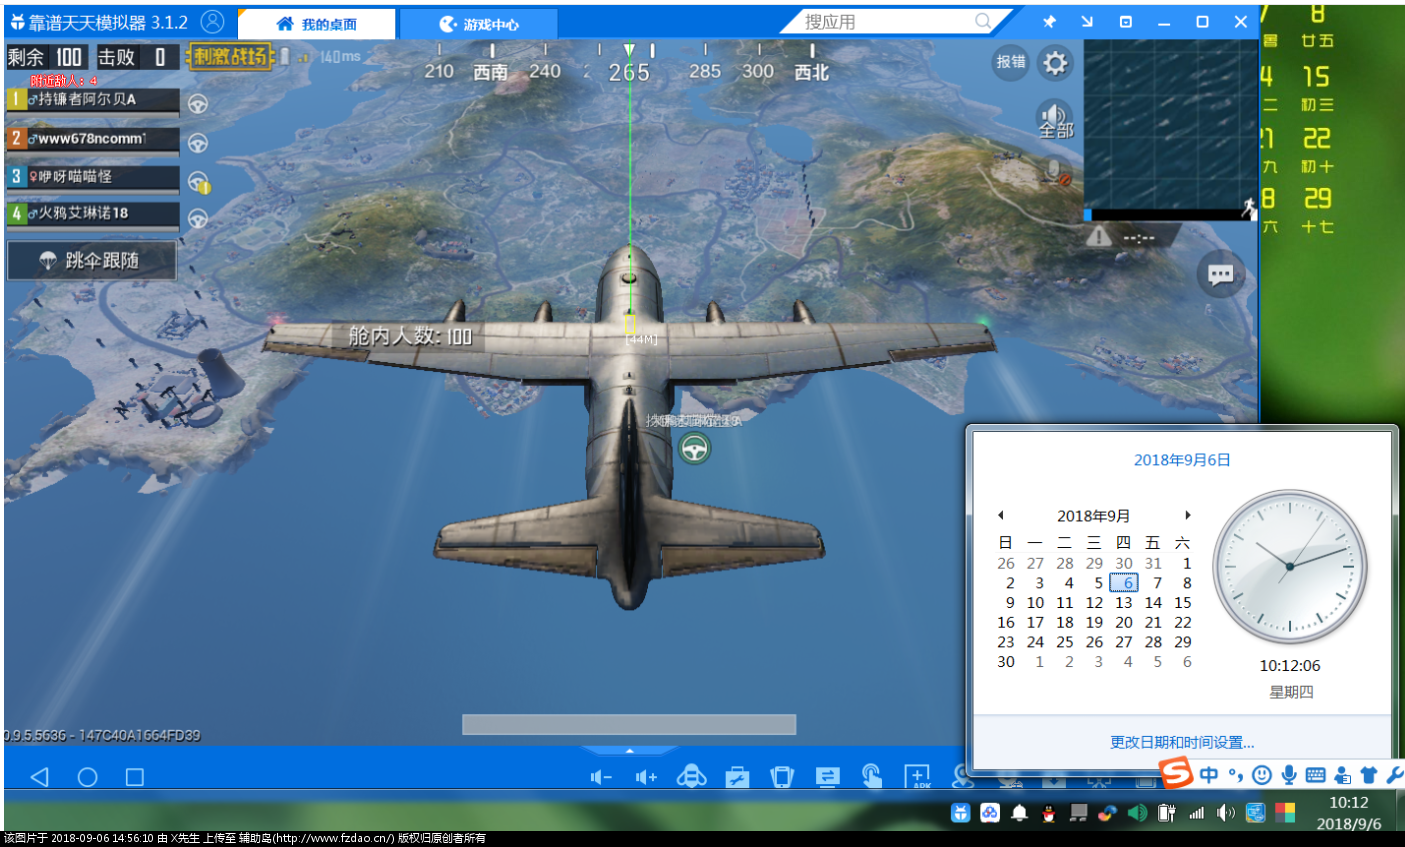
Task: Install an APK using the APK icon
Action: tap(917, 777)
